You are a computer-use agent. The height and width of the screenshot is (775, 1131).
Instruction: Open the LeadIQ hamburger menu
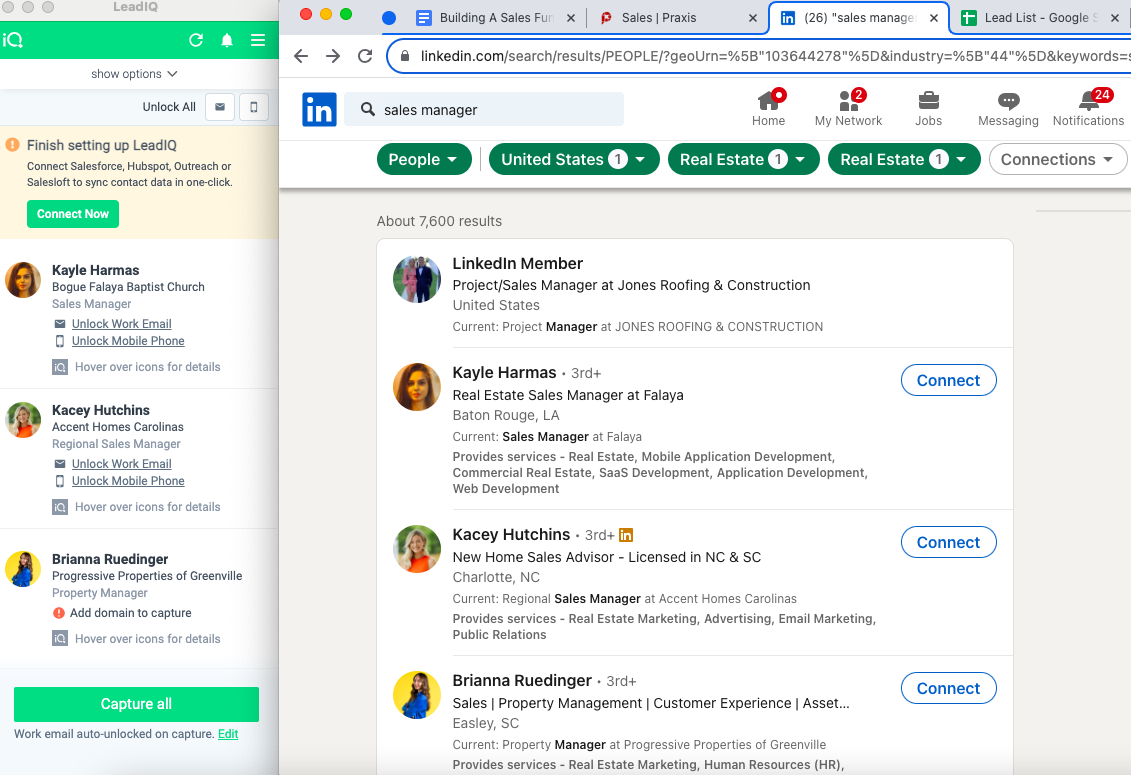click(258, 40)
